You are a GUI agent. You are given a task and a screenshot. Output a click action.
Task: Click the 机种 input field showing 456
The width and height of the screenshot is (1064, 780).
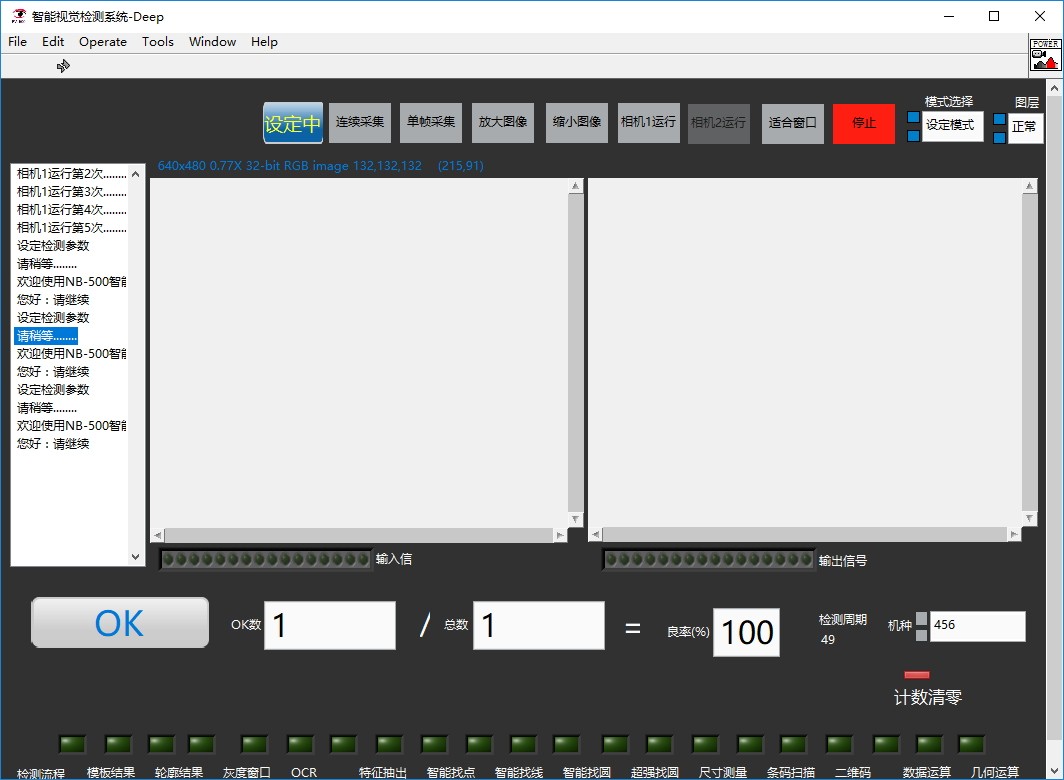pos(978,626)
